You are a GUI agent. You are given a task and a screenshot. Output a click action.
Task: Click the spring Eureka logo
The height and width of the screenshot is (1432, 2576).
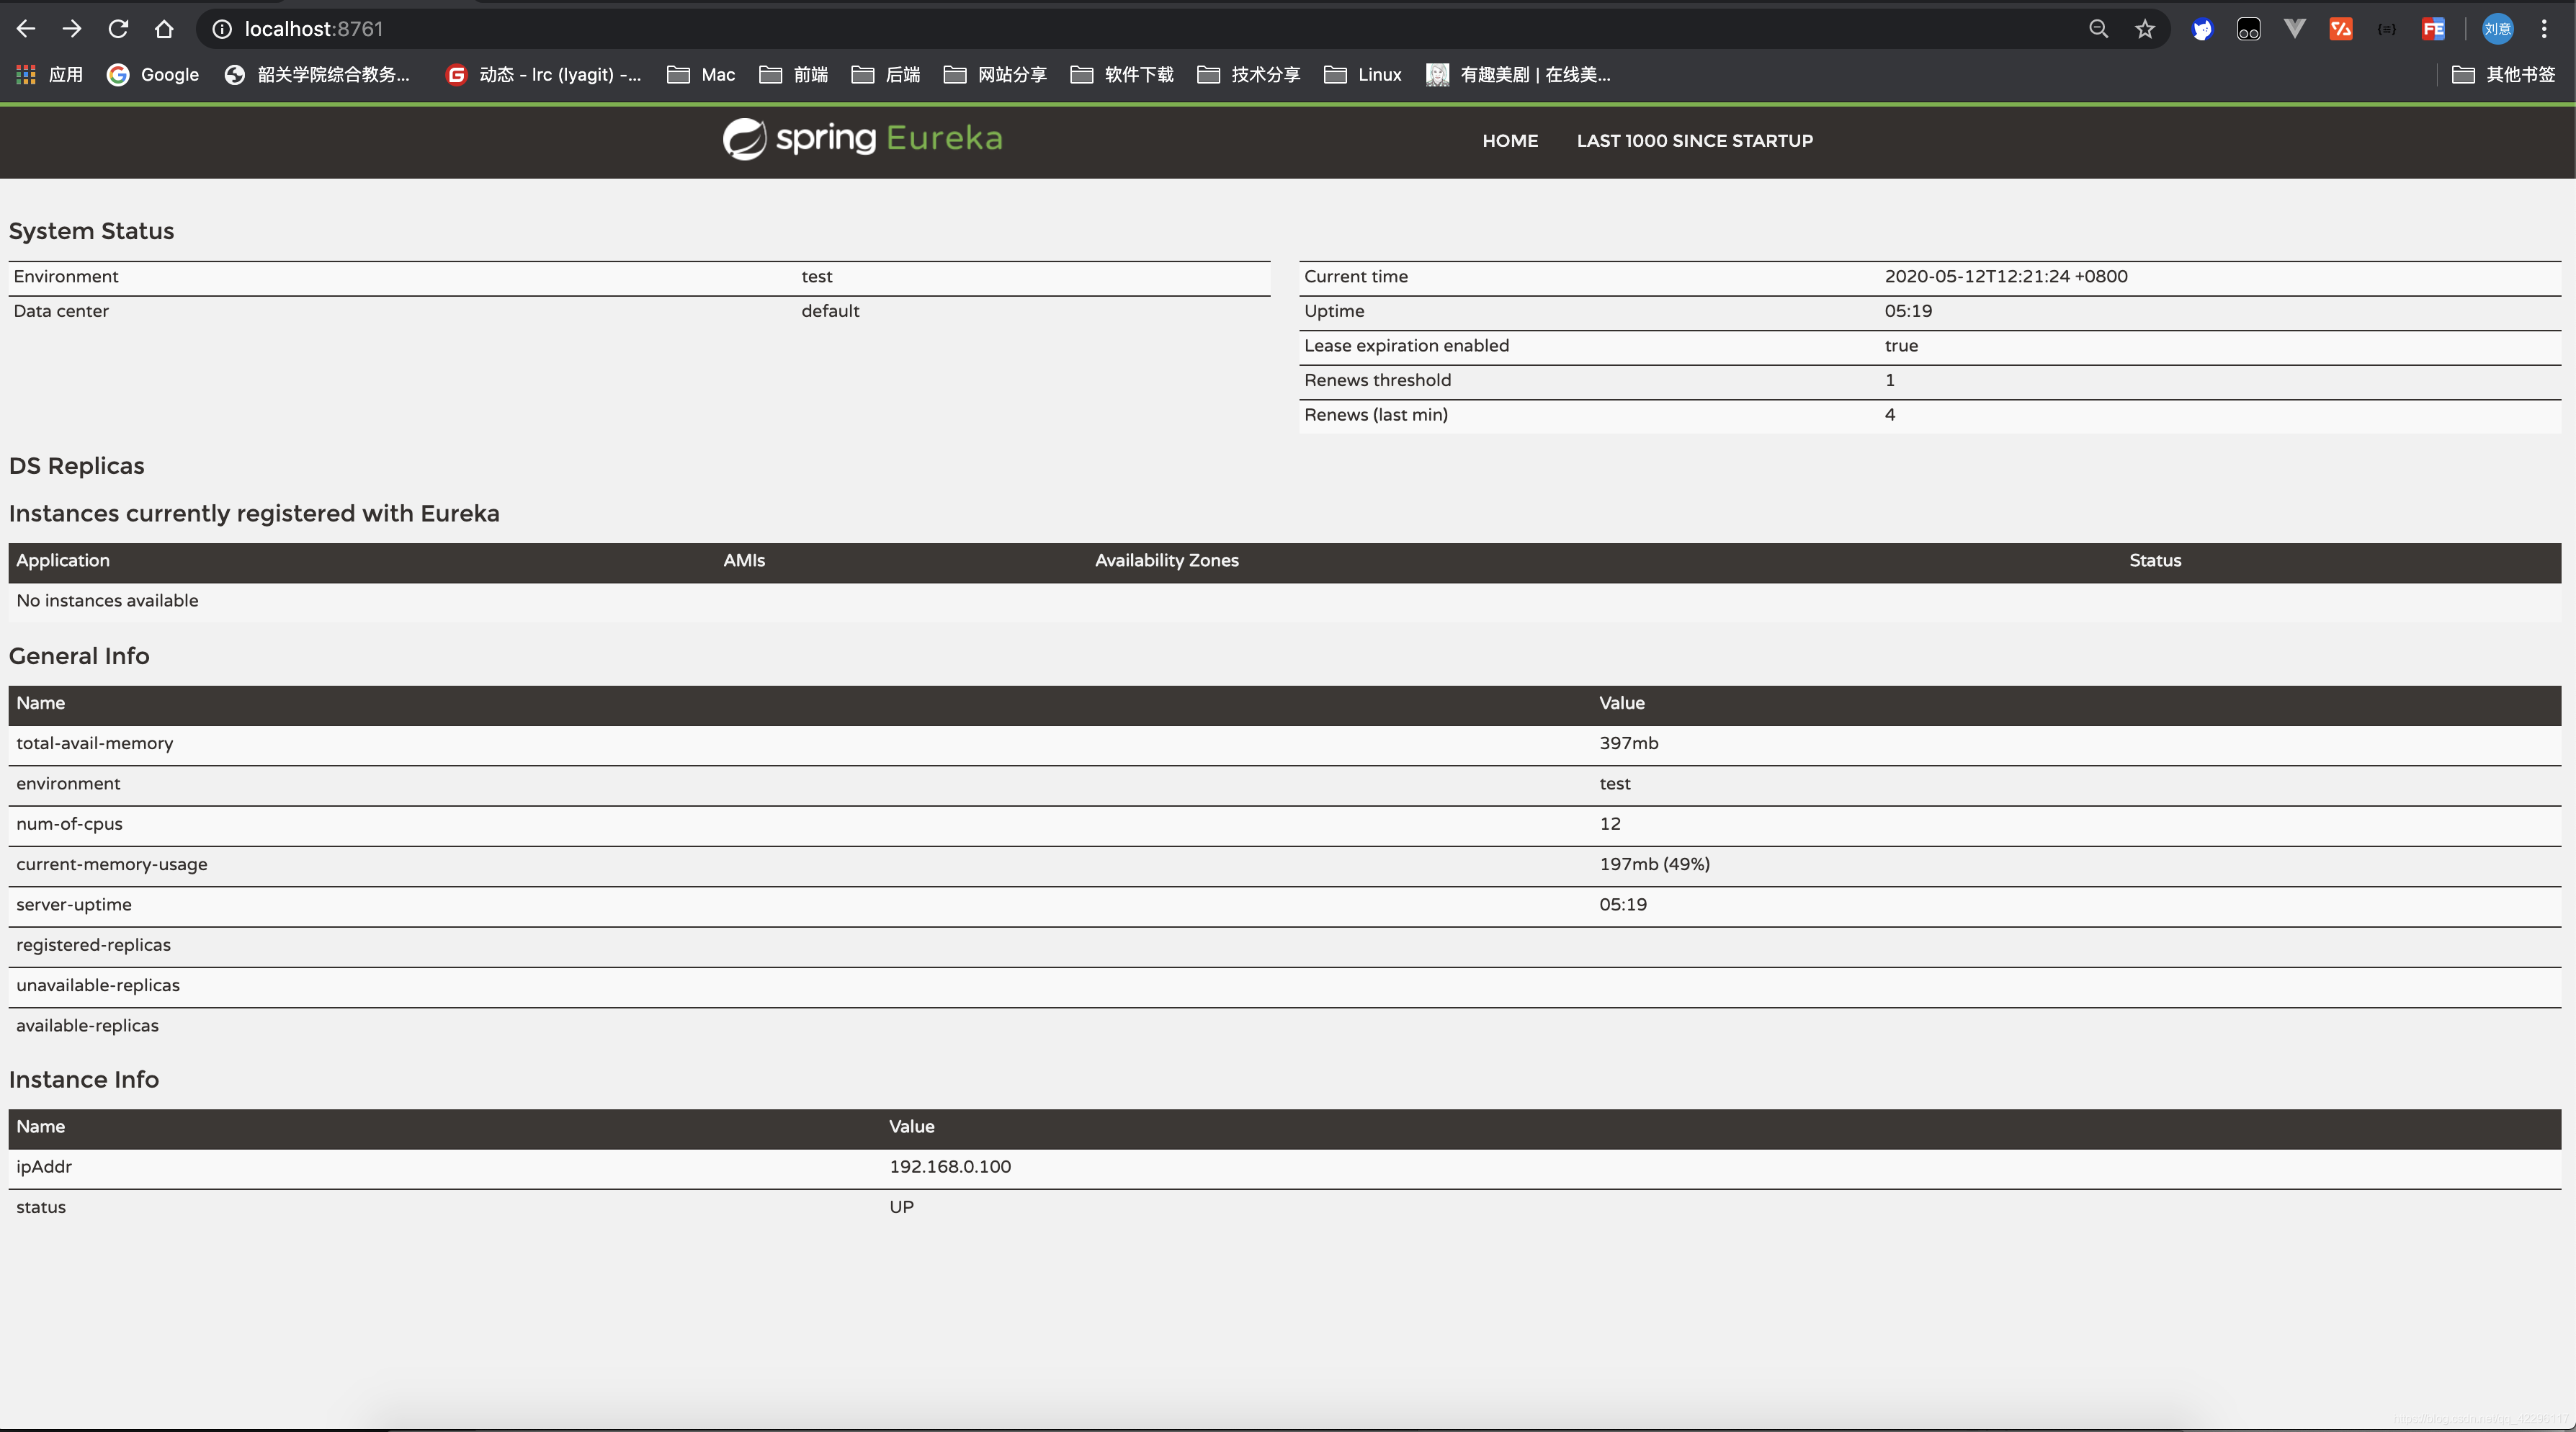pyautogui.click(x=862, y=138)
